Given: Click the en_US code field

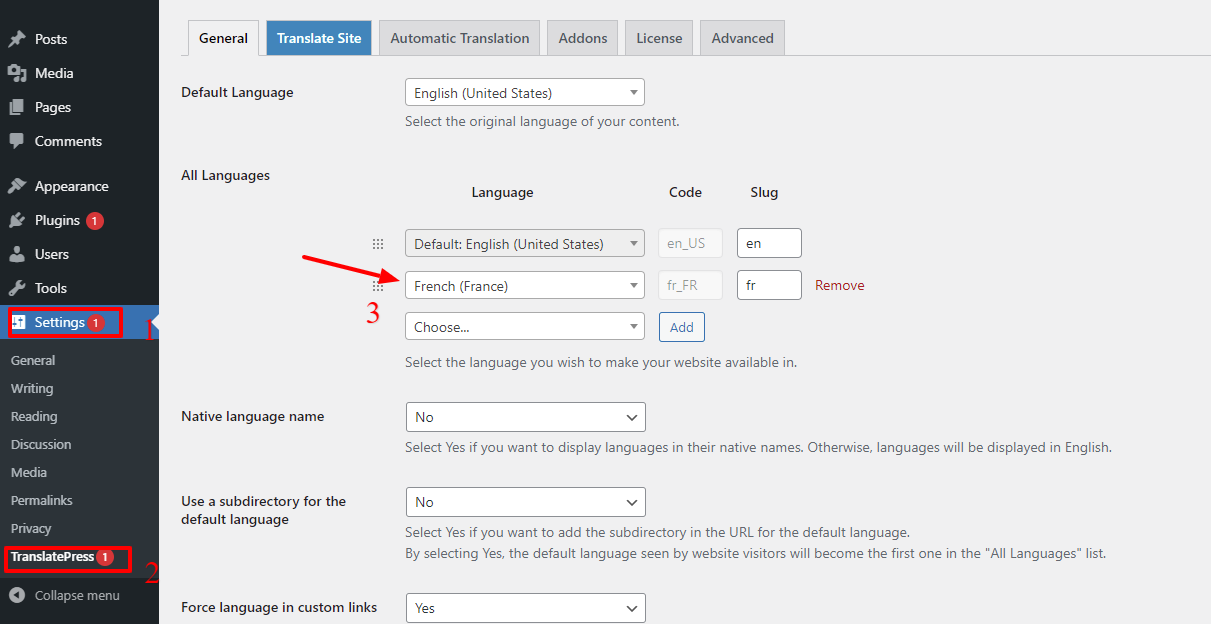Looking at the screenshot, I should tap(691, 244).
